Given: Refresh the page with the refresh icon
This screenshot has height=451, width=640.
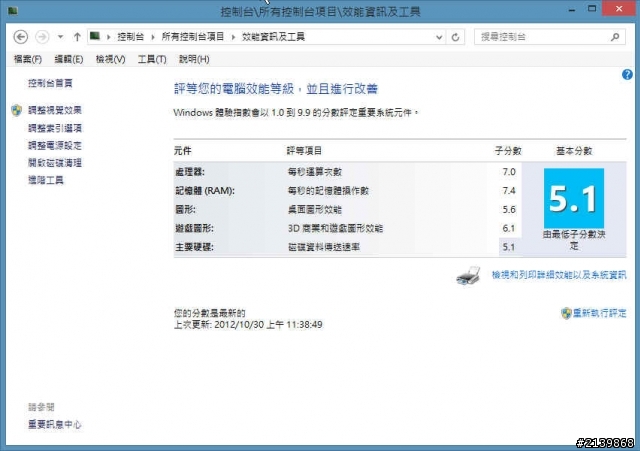Looking at the screenshot, I should tap(456, 37).
